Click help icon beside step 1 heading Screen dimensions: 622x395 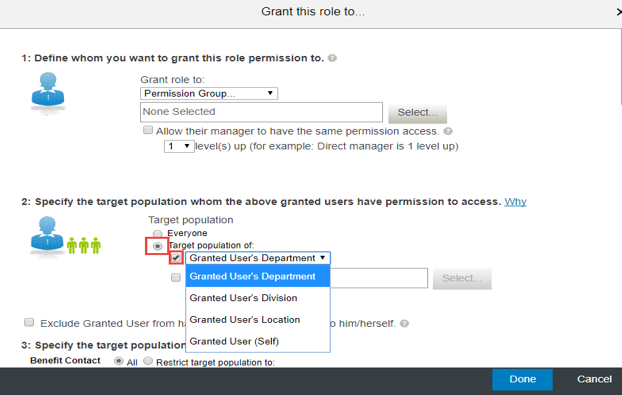[332, 58]
